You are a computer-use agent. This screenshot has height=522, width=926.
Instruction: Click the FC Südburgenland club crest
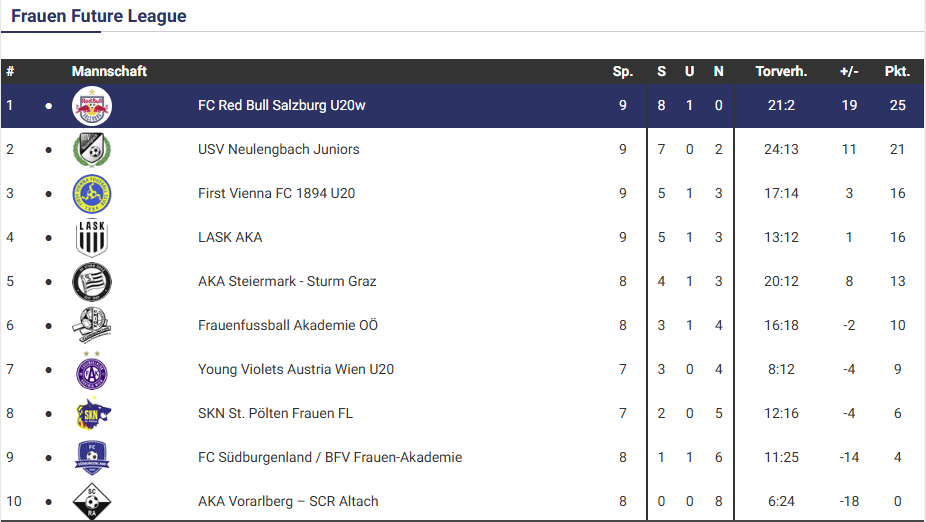tap(92, 458)
